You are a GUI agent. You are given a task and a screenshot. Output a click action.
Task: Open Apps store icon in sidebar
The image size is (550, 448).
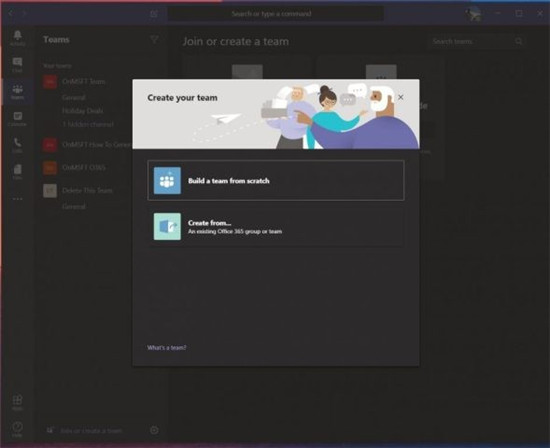(17, 402)
